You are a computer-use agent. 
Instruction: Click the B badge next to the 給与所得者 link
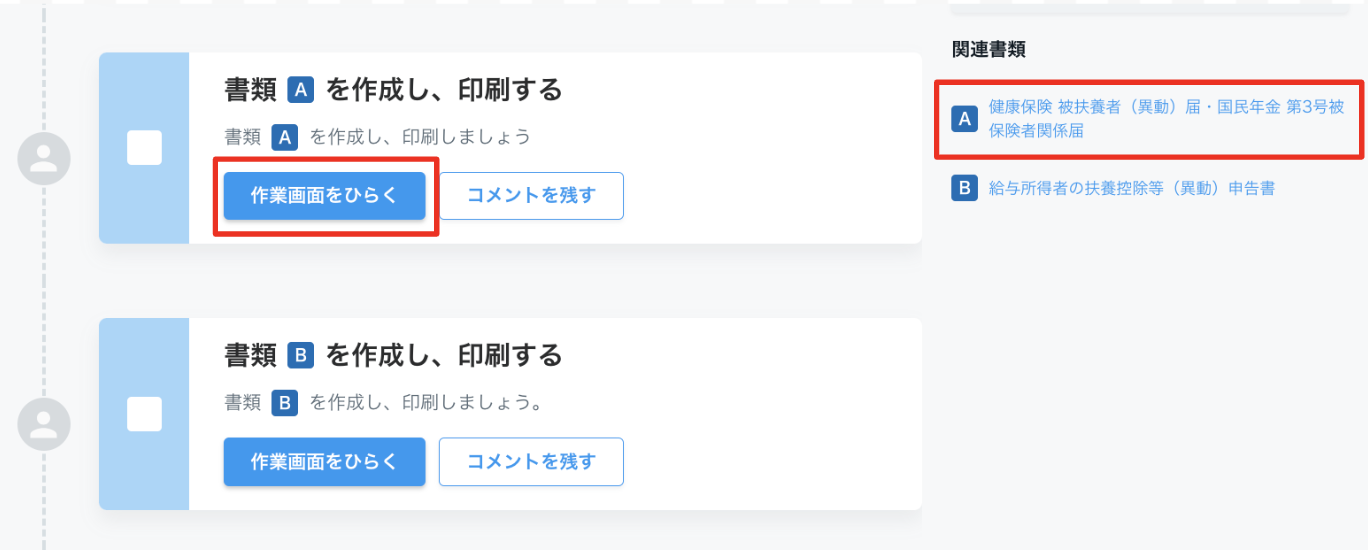tap(964, 188)
